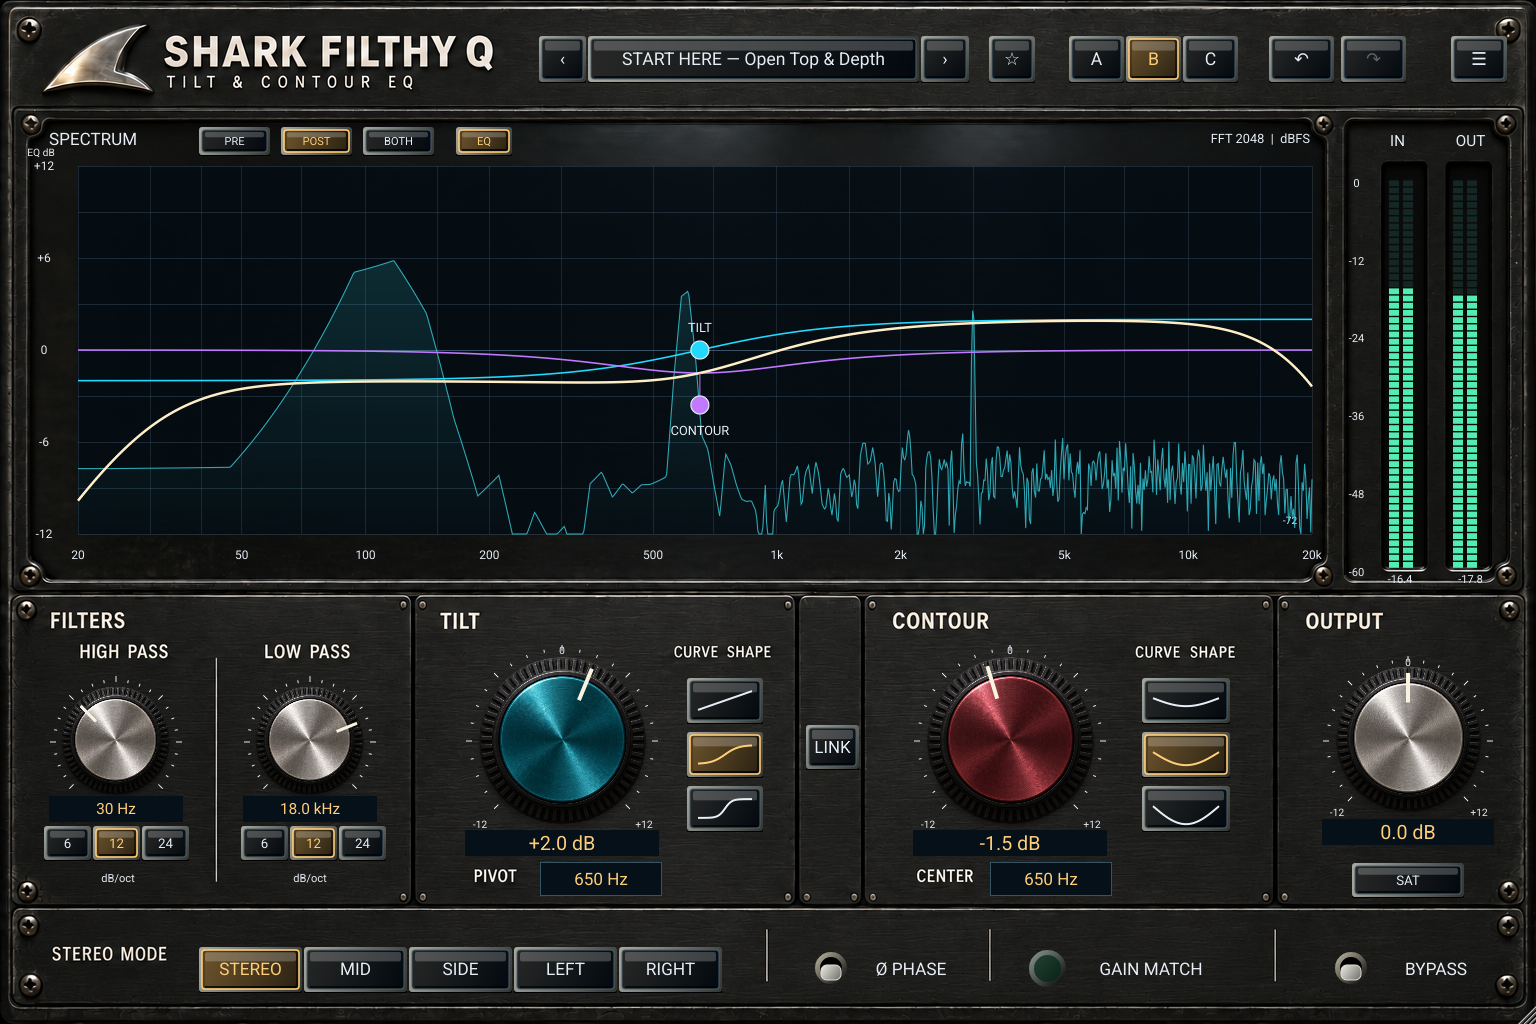The width and height of the screenshot is (1536, 1024).
Task: Select the linear tilt curve shape
Action: (x=725, y=701)
